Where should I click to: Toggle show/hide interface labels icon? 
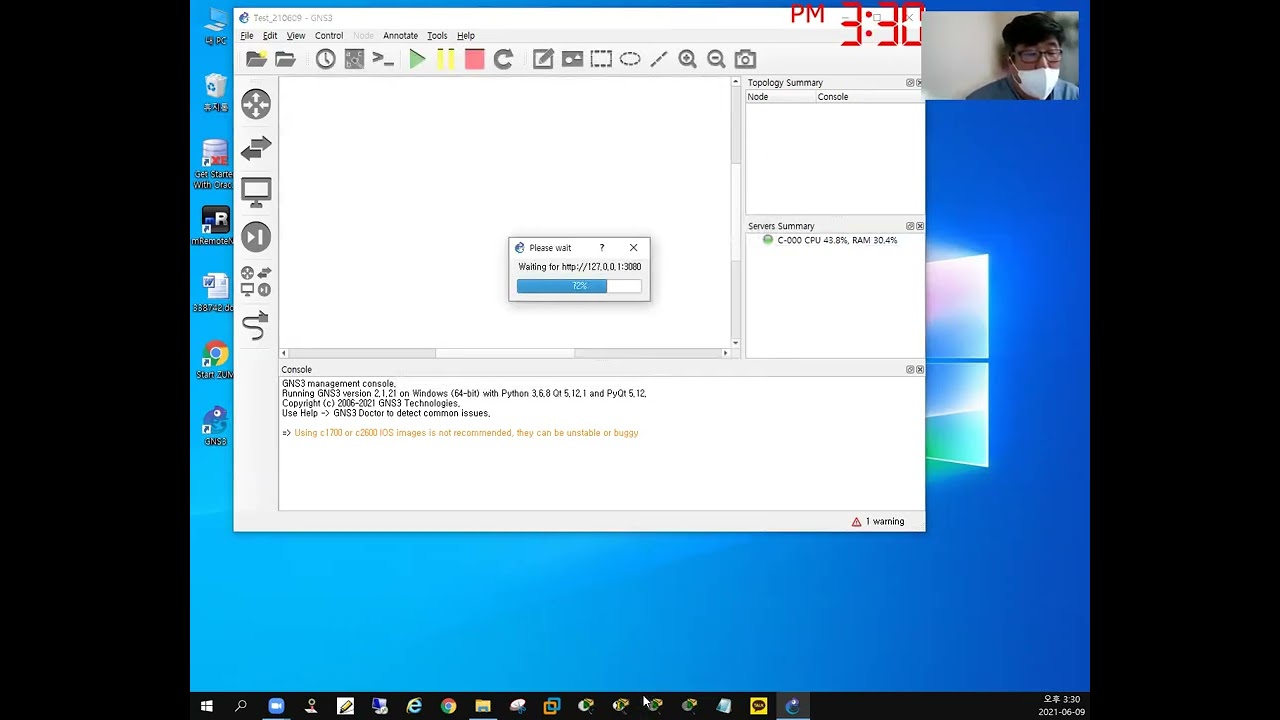[354, 59]
